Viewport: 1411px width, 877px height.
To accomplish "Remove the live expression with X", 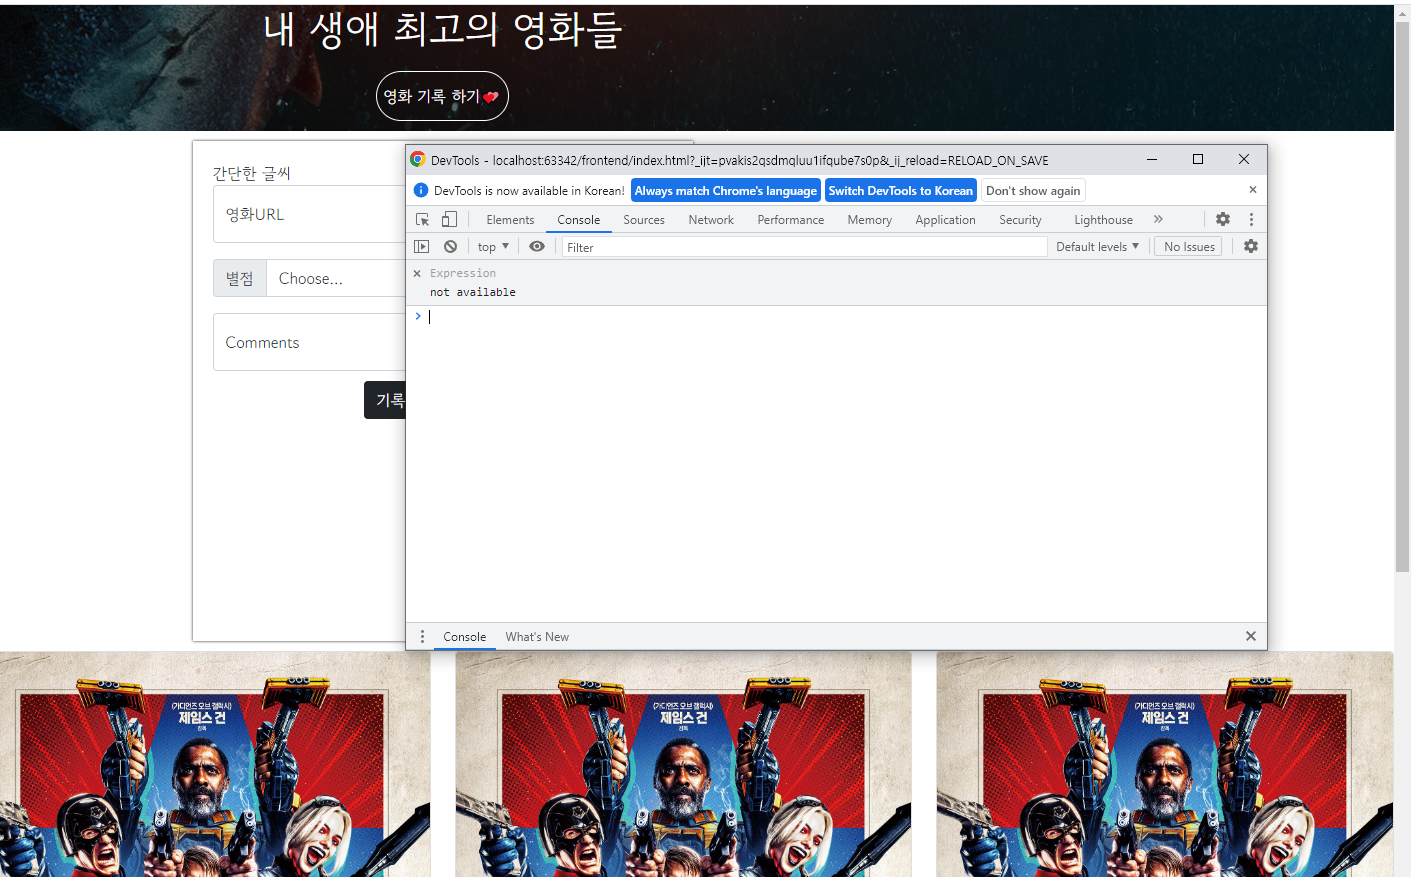I will click(417, 273).
